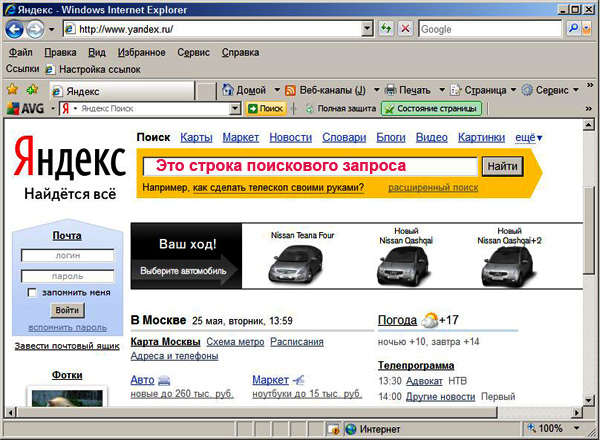This screenshot has height=440, width=600.
Task: Select the Новый Nissan Qashqai+2 car image
Action: coord(510,266)
